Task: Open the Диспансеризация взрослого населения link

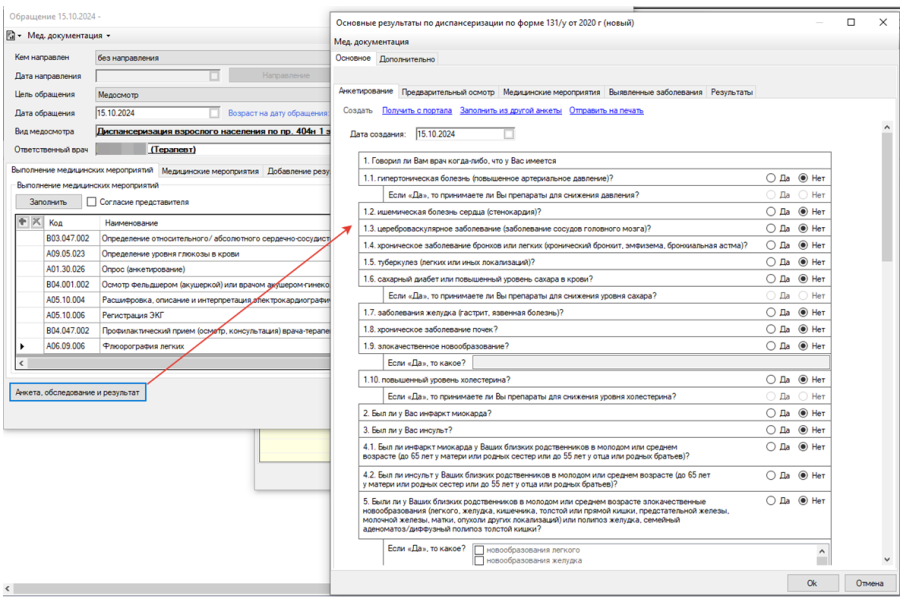Action: pyautogui.click(x=214, y=131)
